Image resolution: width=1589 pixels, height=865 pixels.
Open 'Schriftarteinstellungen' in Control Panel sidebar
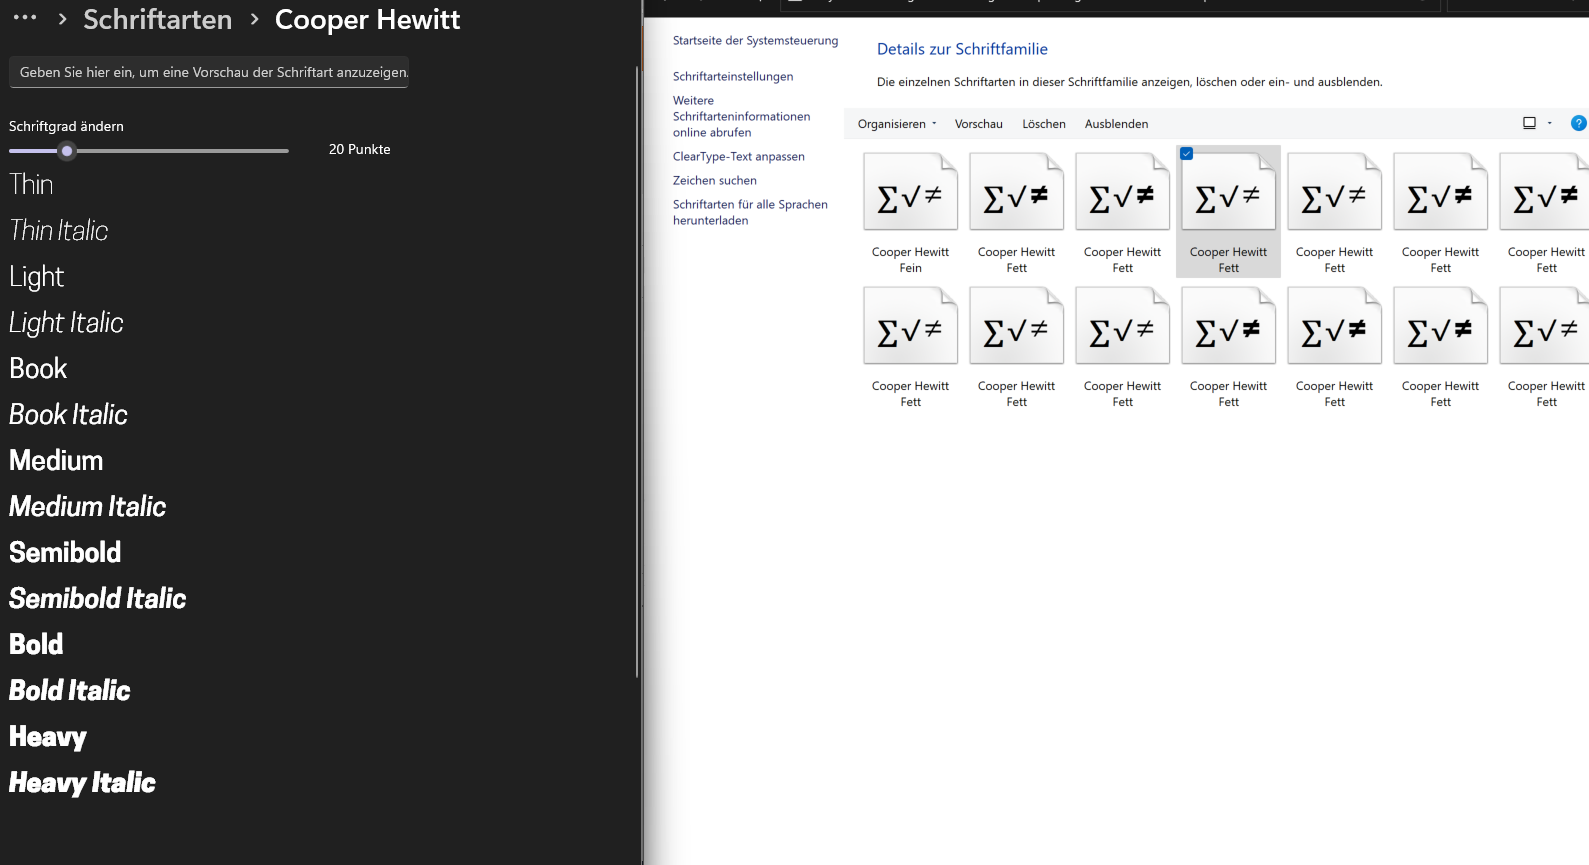pos(733,77)
